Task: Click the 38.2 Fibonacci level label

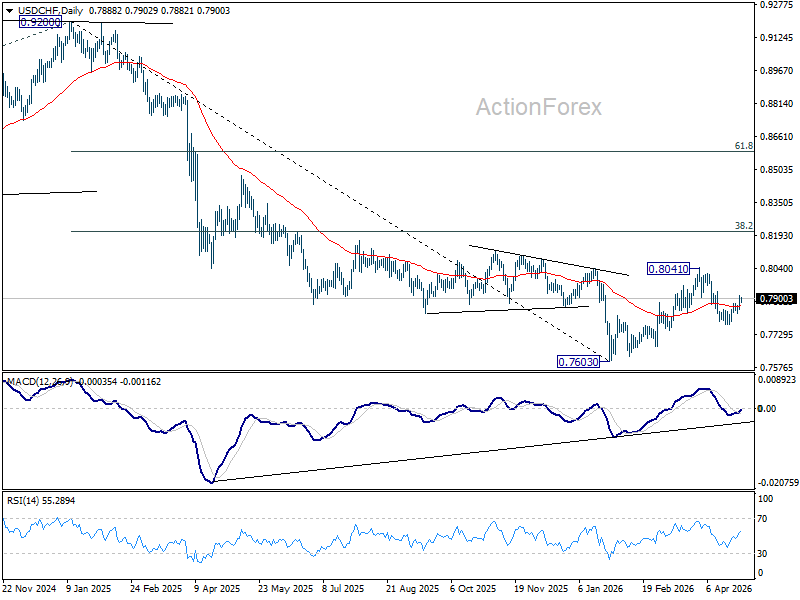Action: click(x=743, y=226)
